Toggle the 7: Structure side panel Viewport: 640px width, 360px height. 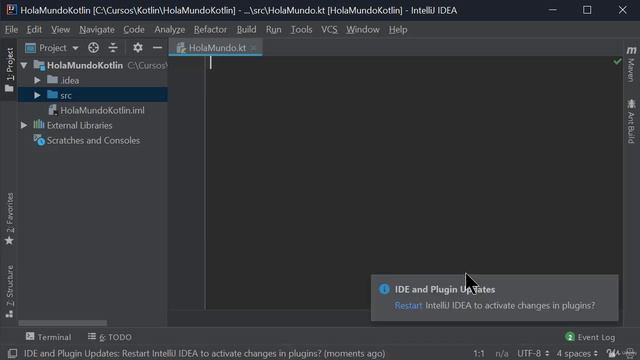point(9,291)
